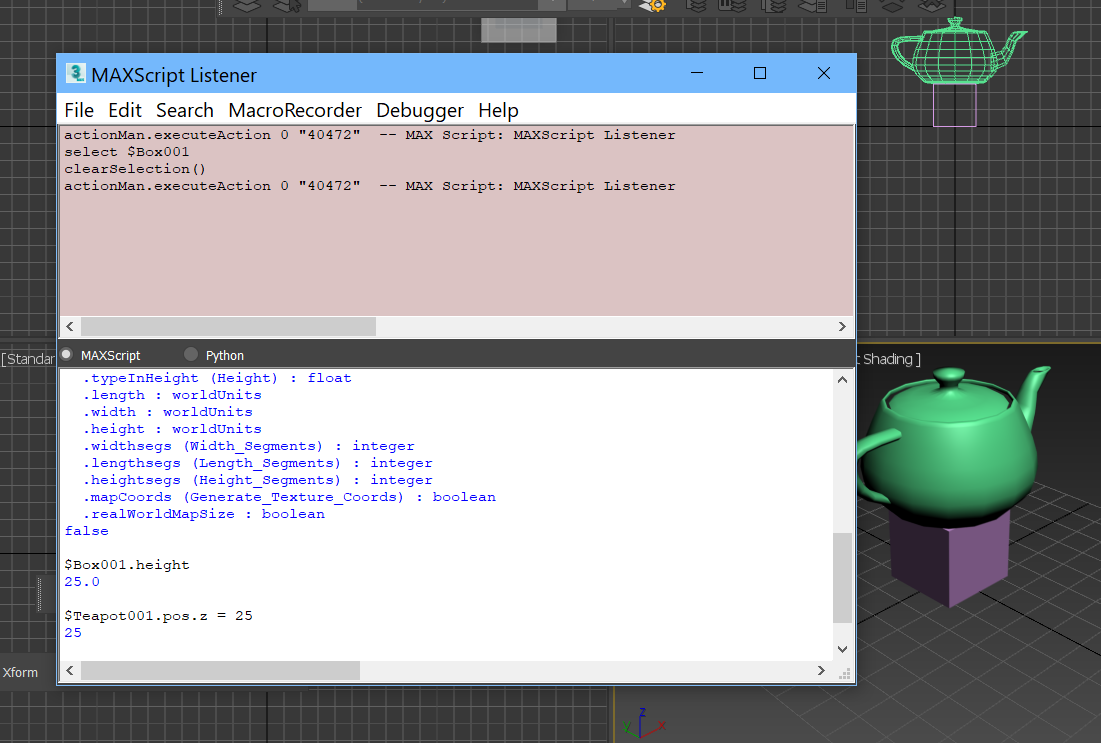Click the '25.0' result value
Viewport: 1101px width, 743px height.
tap(82, 581)
